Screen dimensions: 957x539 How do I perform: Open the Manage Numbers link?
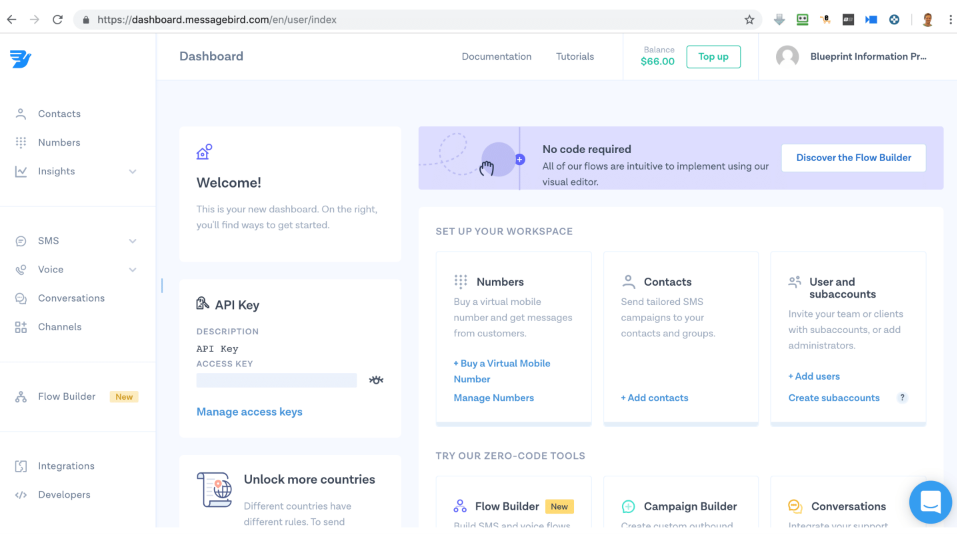click(493, 398)
